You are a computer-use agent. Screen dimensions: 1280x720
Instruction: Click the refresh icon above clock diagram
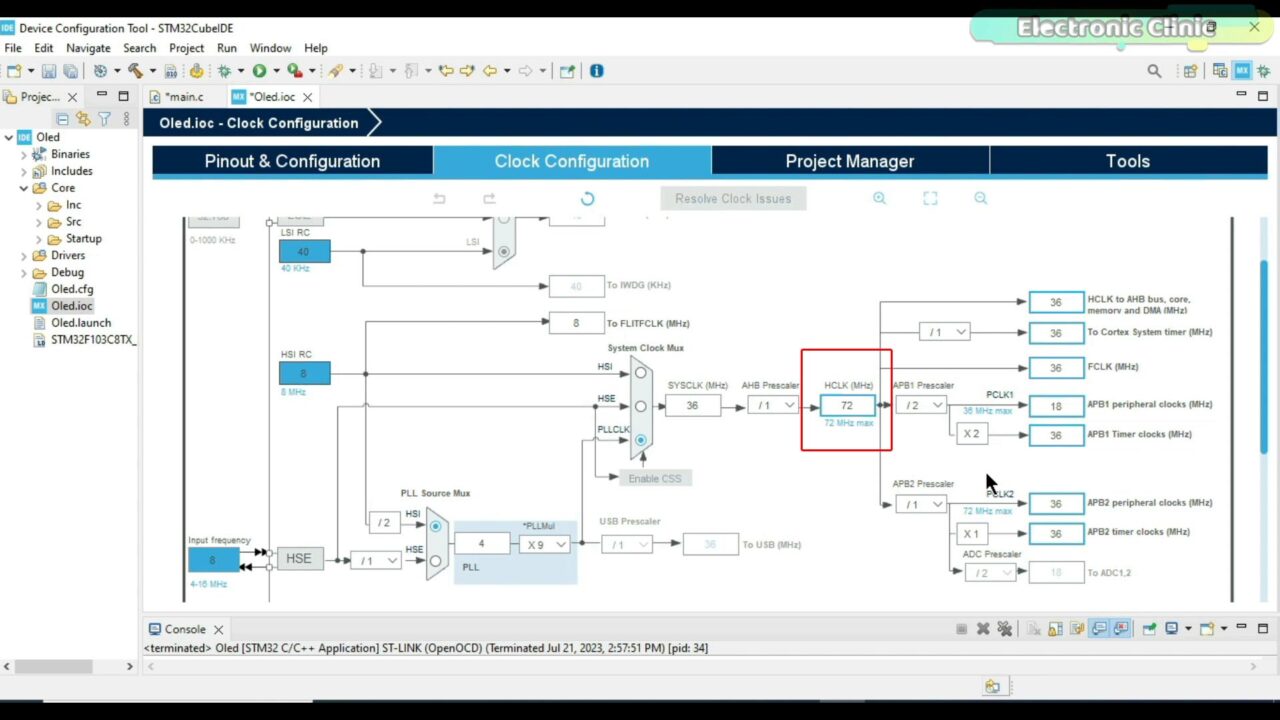point(587,198)
